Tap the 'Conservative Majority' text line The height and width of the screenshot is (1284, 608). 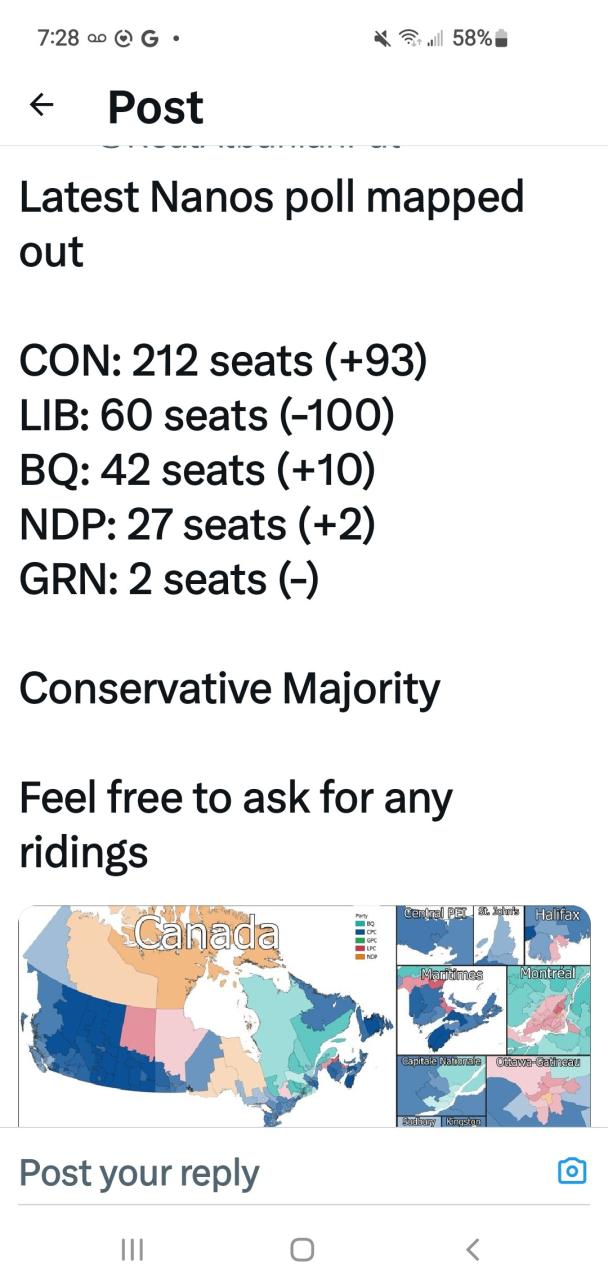coord(229,689)
